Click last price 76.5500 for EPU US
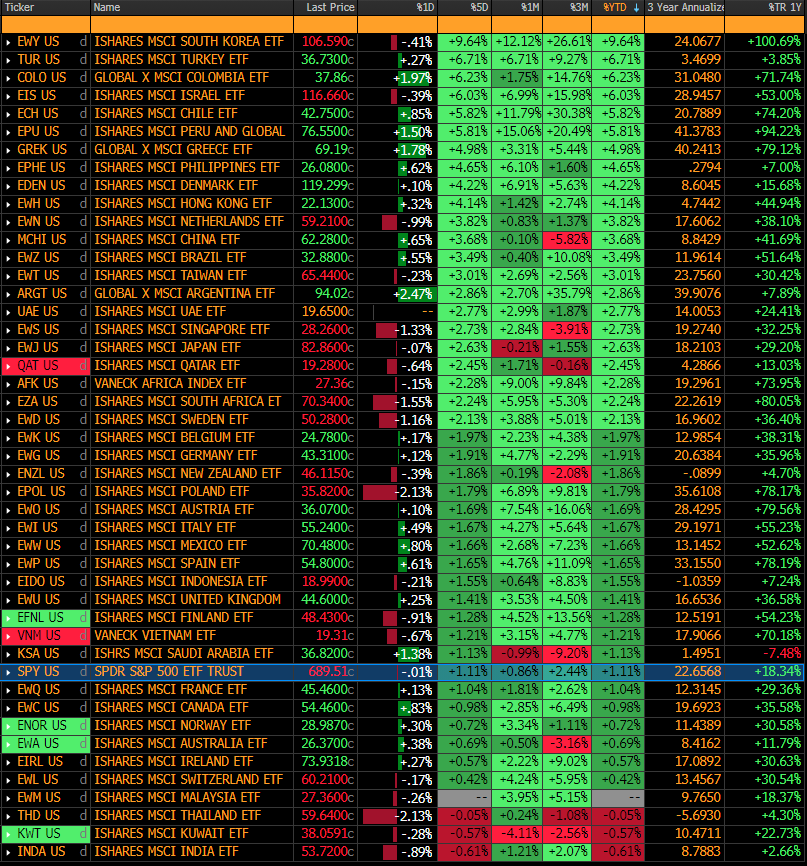Viewport: 807px width, 866px height. tap(328, 131)
